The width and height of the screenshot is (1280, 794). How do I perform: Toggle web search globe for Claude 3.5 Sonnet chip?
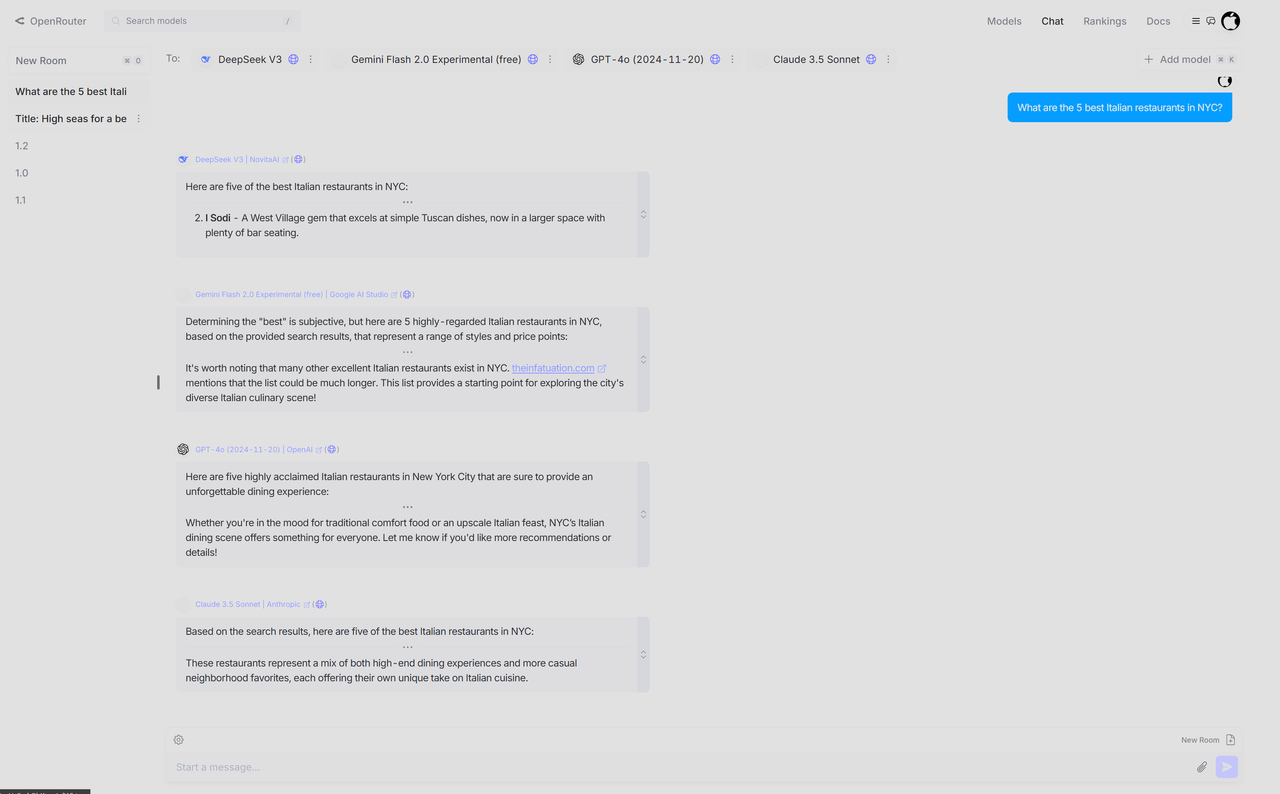[871, 60]
